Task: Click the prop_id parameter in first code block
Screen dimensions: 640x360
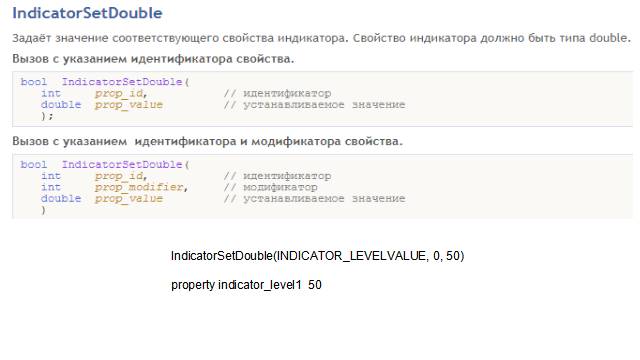Action: (x=121, y=93)
